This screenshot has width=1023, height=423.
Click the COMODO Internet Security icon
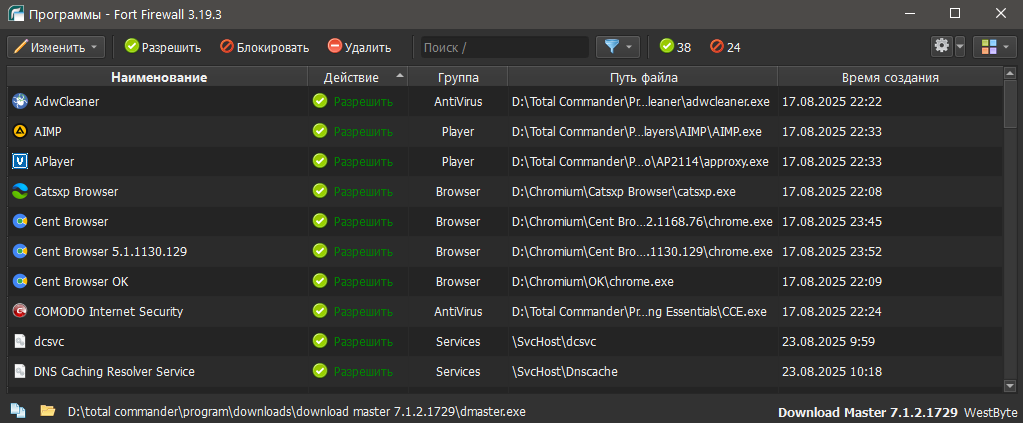pos(20,311)
